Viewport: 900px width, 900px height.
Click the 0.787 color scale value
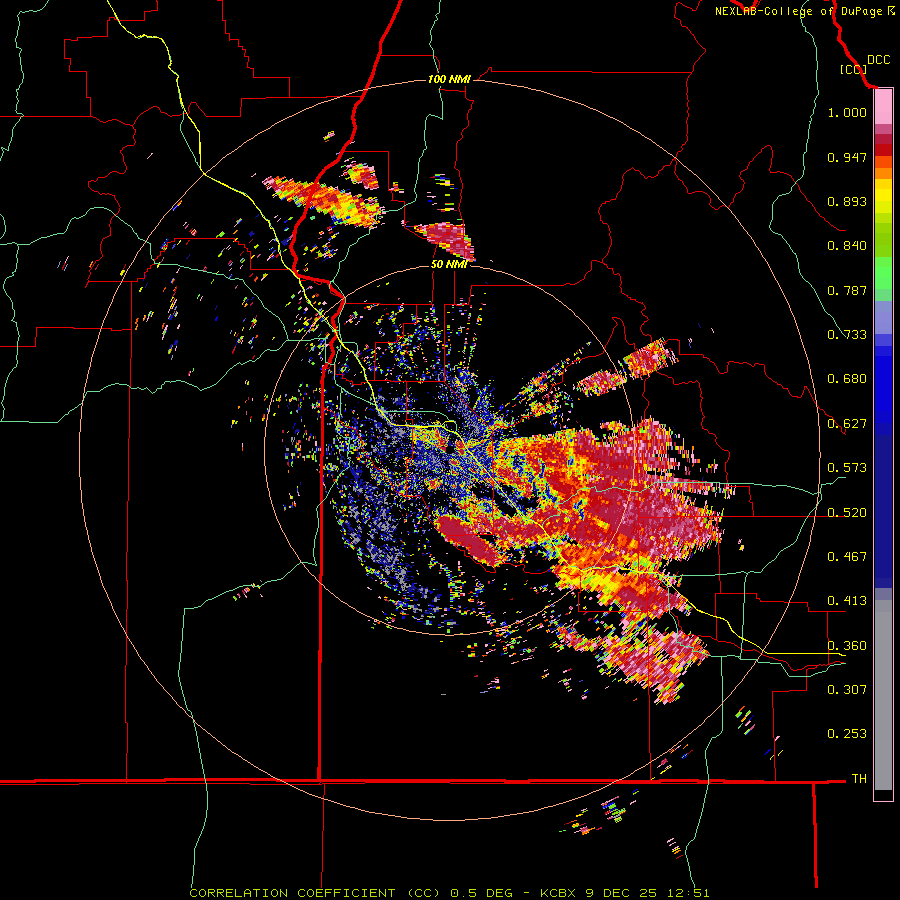pyautogui.click(x=847, y=290)
